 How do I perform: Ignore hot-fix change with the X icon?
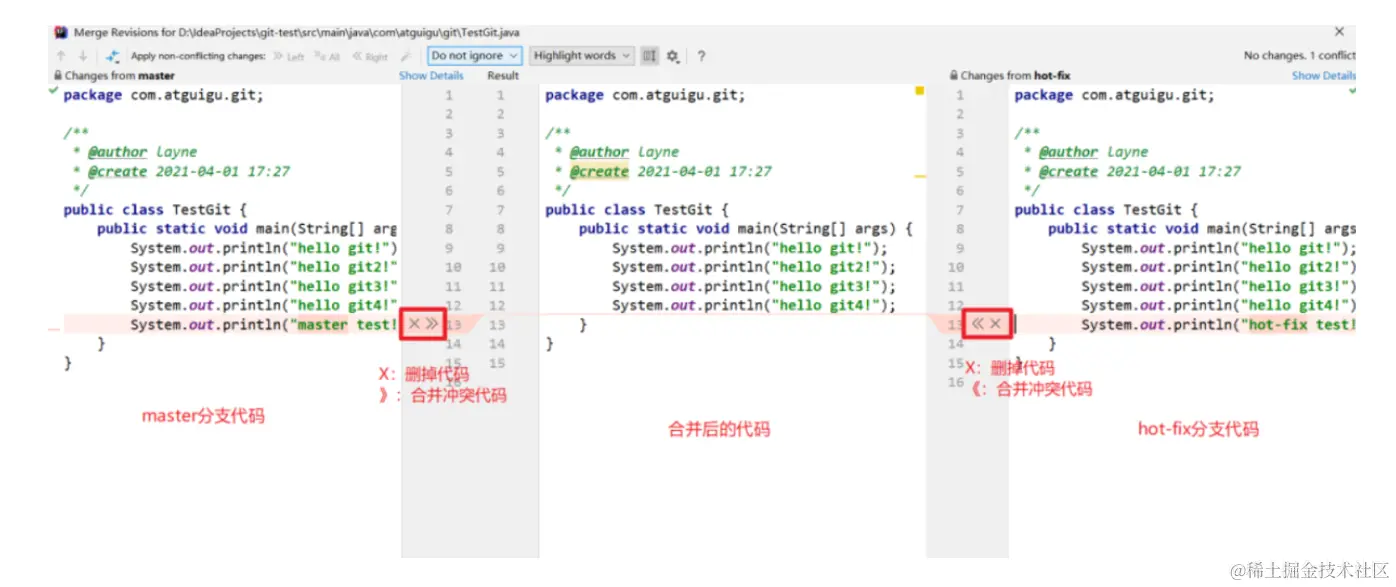click(x=995, y=324)
